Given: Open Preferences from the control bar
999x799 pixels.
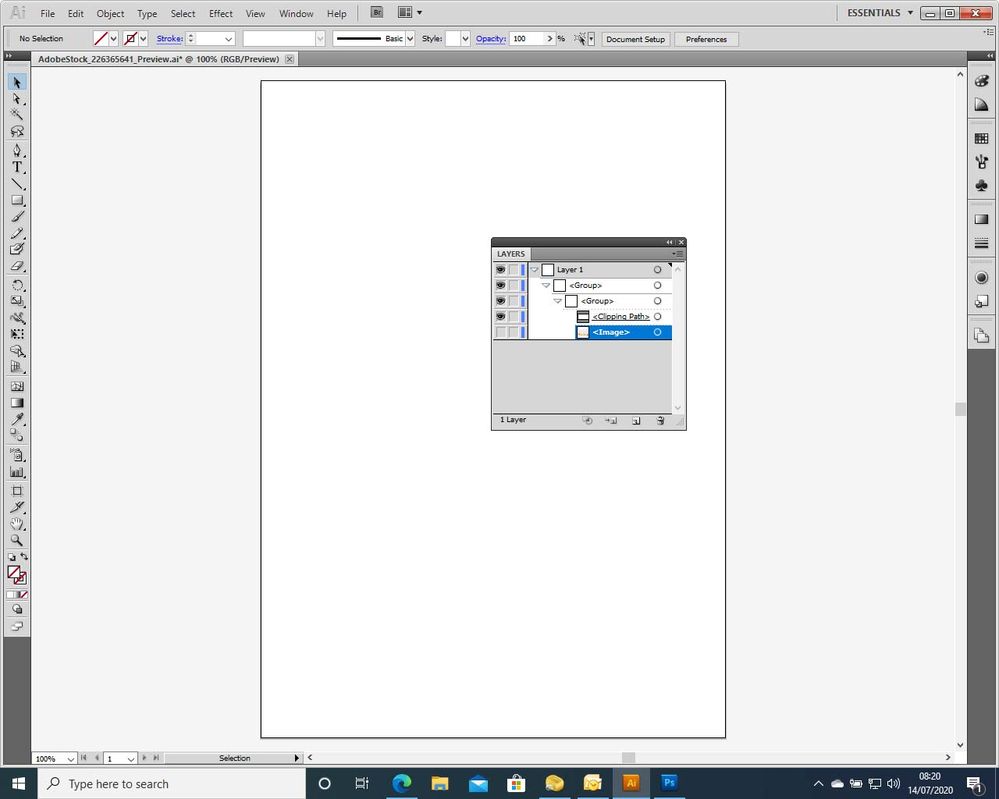Looking at the screenshot, I should [x=706, y=39].
